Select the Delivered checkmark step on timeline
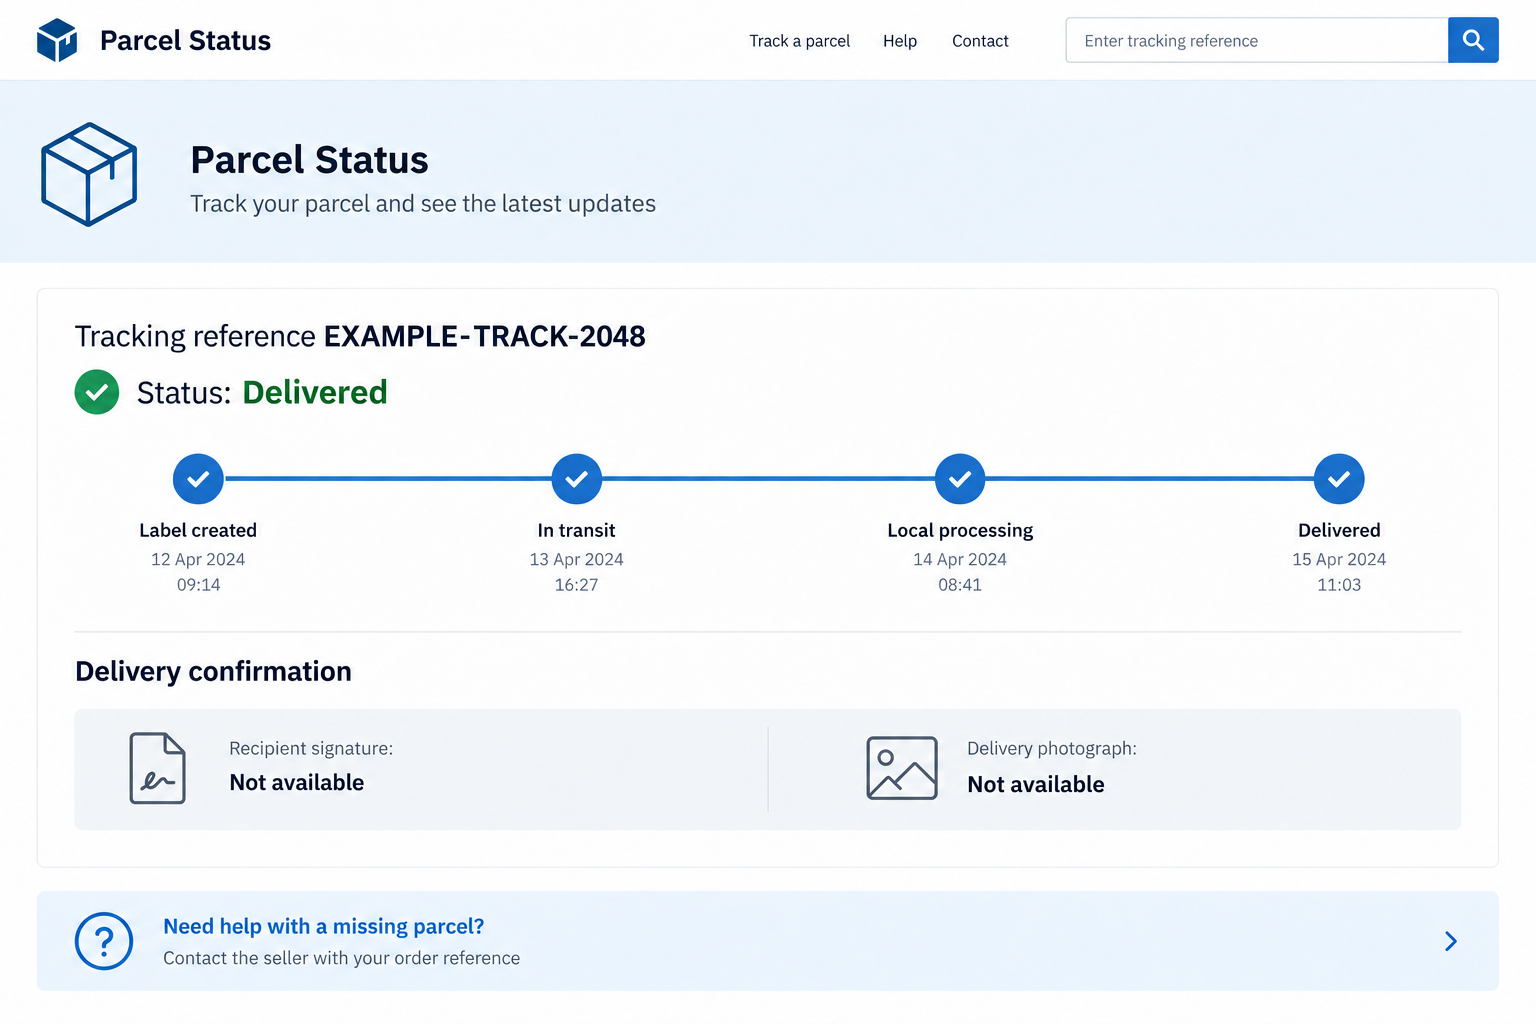The width and height of the screenshot is (1536, 1024). pos(1339,479)
